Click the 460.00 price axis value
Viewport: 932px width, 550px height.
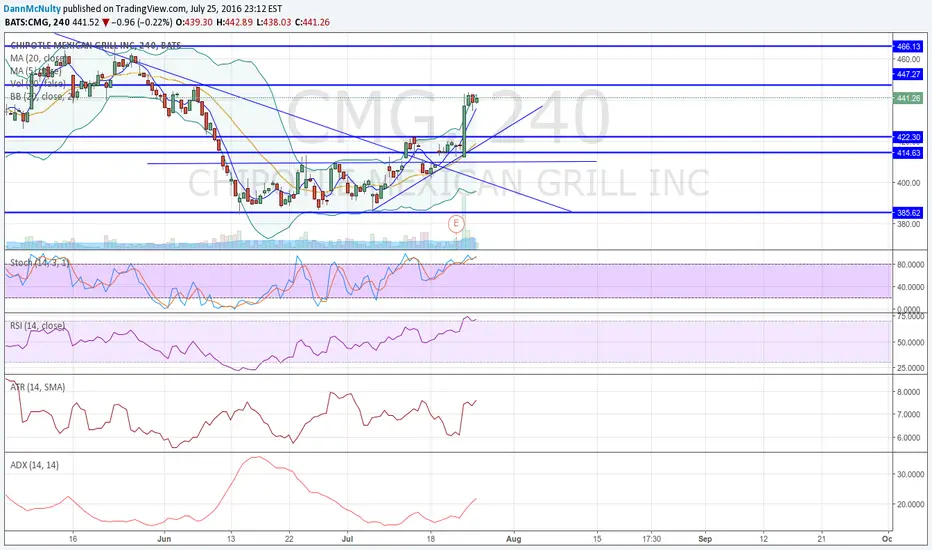click(909, 59)
